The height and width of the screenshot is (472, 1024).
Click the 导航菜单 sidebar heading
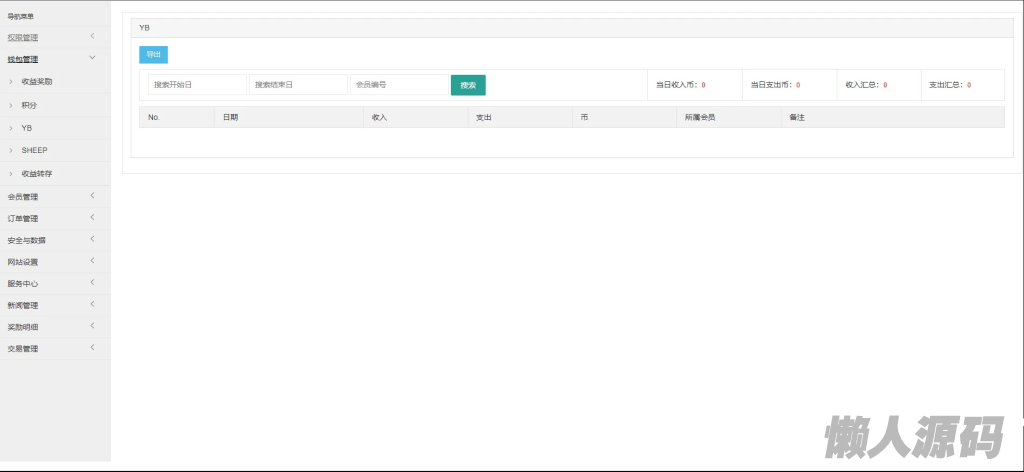coord(20,16)
